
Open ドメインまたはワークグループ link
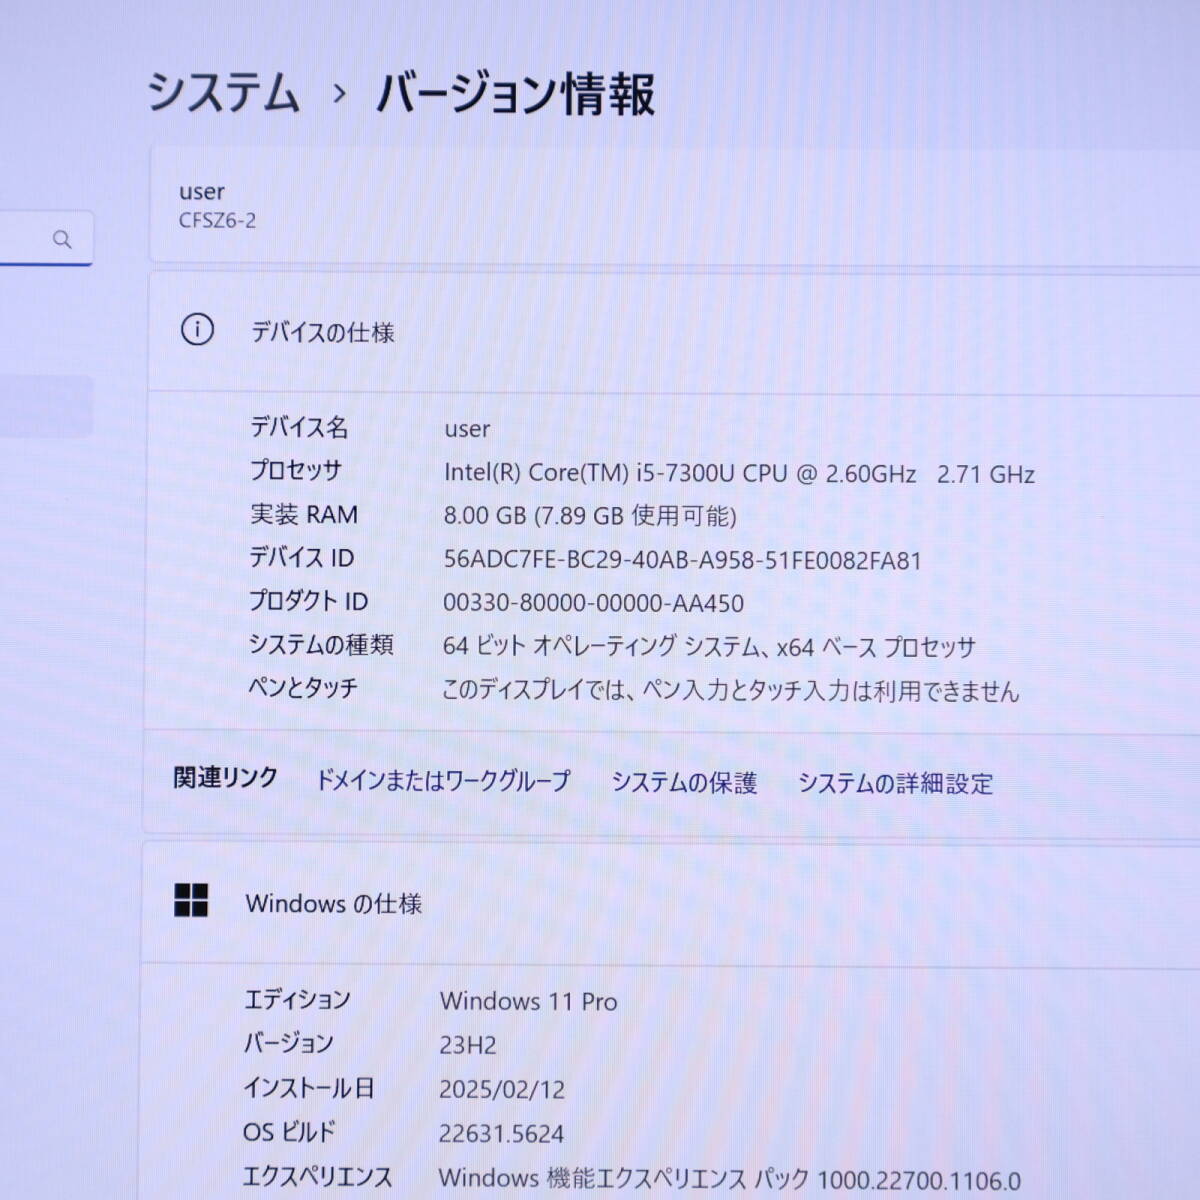pos(443,780)
